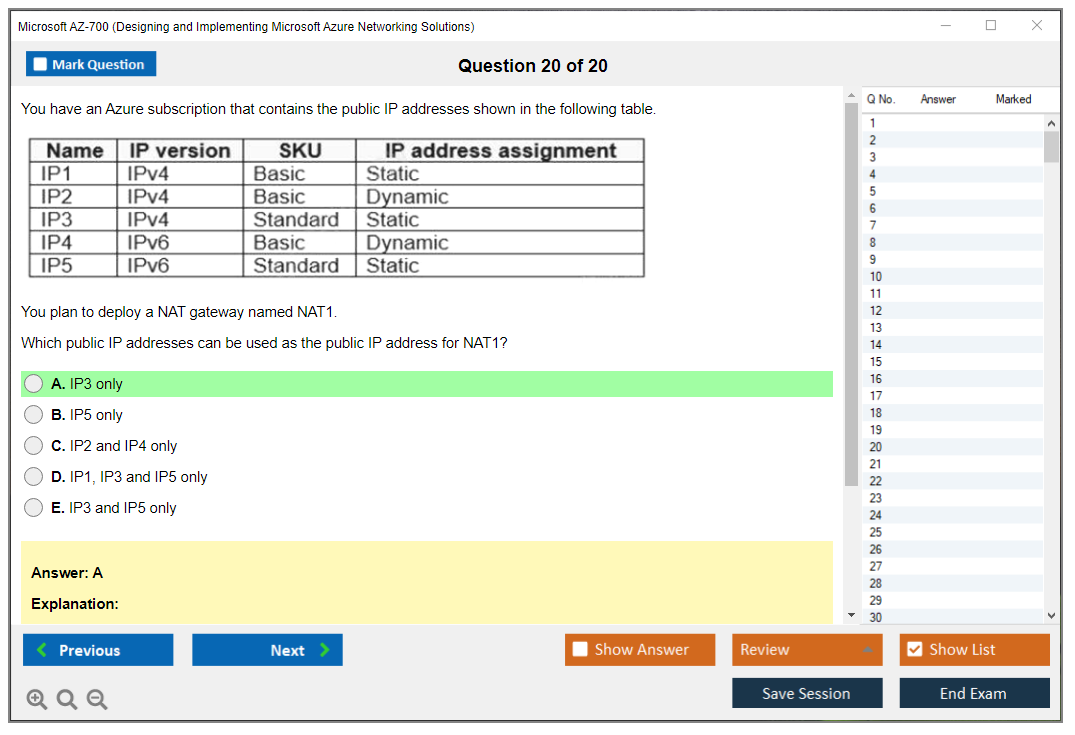Go to the Previous question
The height and width of the screenshot is (735, 1075).
[x=98, y=650]
